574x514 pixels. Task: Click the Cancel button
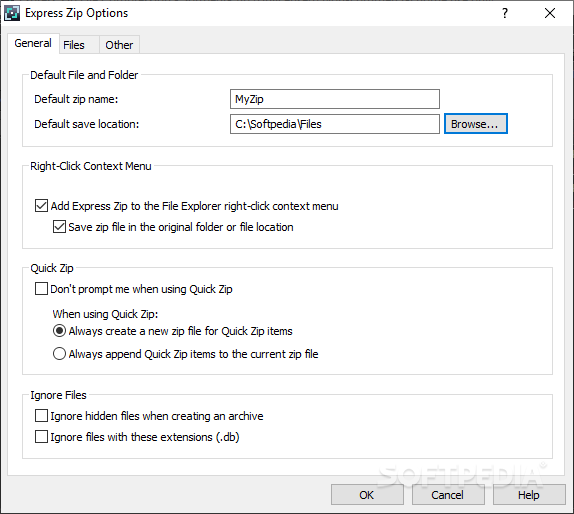(x=448, y=495)
